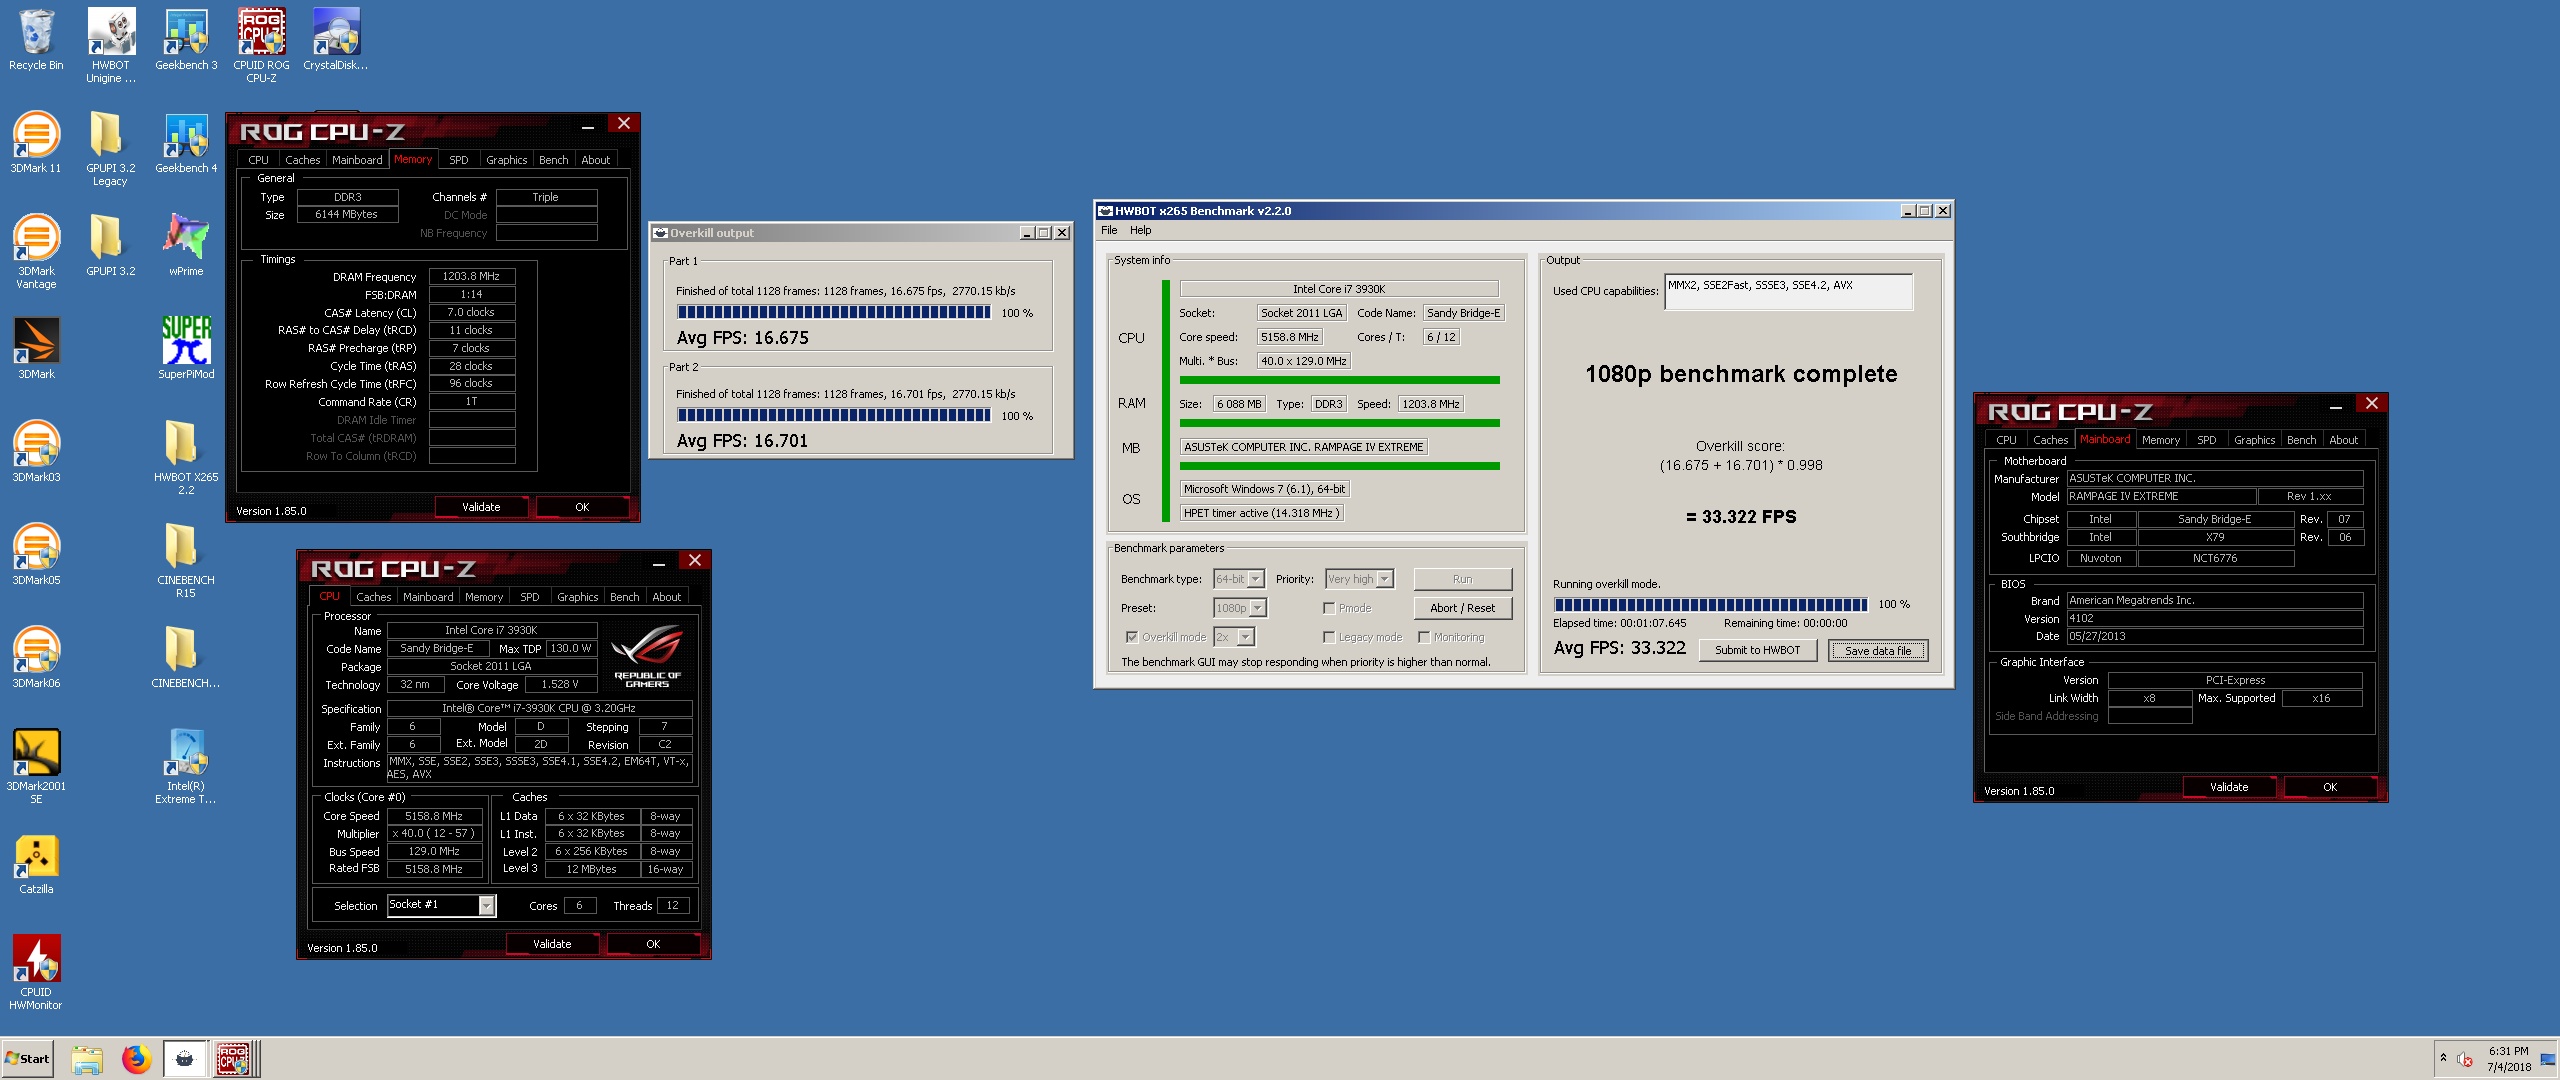The height and width of the screenshot is (1080, 2560).
Task: Show hidden system tray icons arrow
Action: coord(2443,1058)
